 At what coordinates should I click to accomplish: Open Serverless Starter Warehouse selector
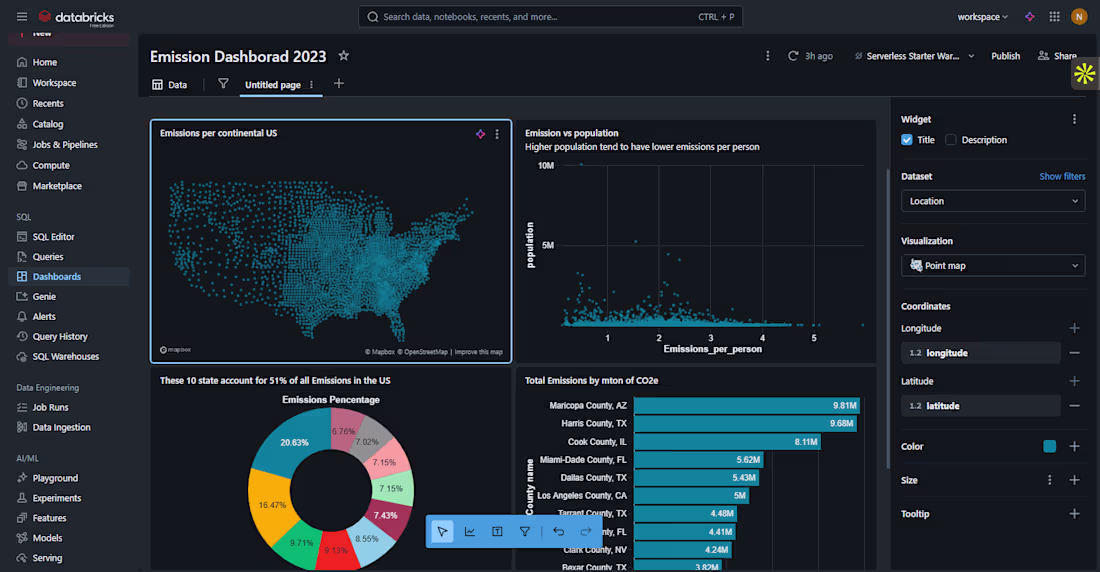click(914, 56)
